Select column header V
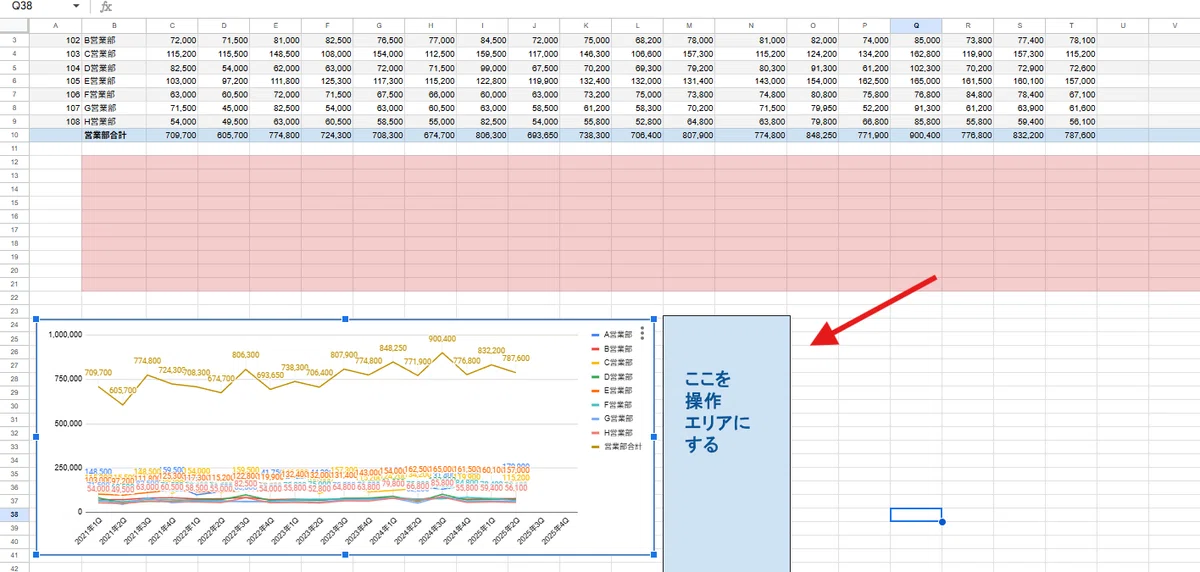Viewport: 1200px width, 572px height. 1175,24
